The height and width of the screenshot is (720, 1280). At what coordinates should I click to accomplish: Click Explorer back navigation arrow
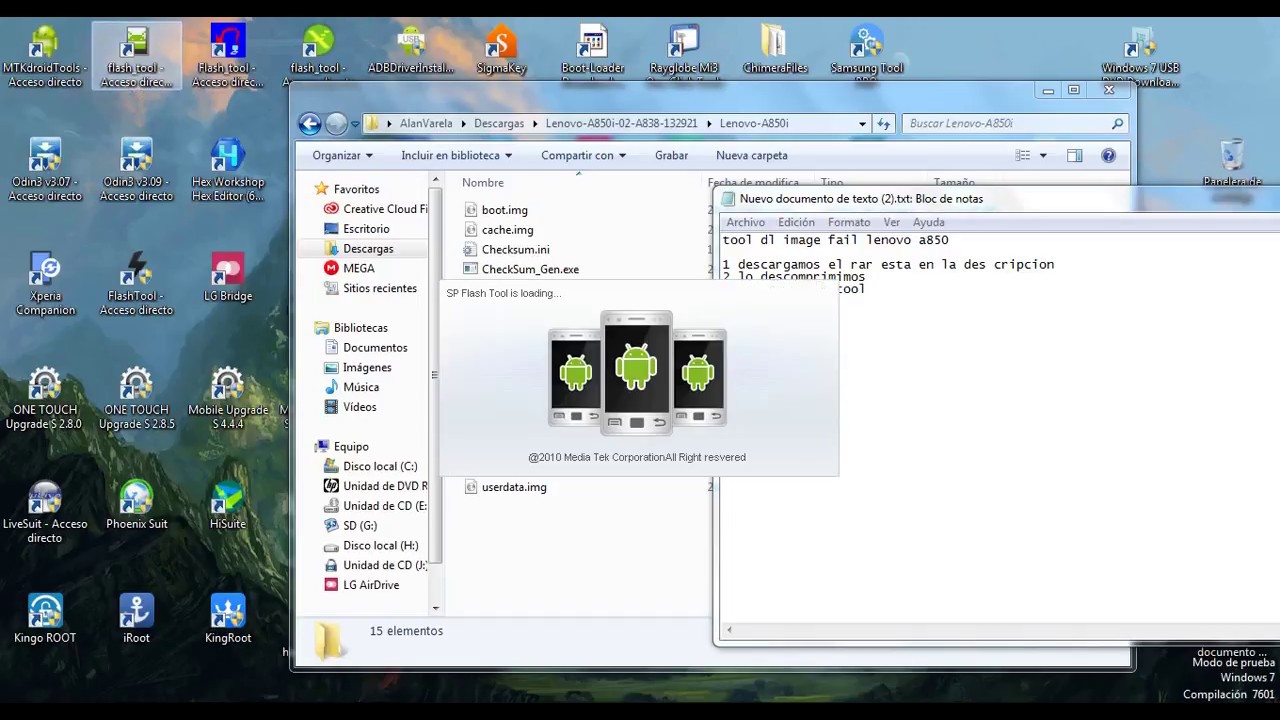click(x=310, y=123)
